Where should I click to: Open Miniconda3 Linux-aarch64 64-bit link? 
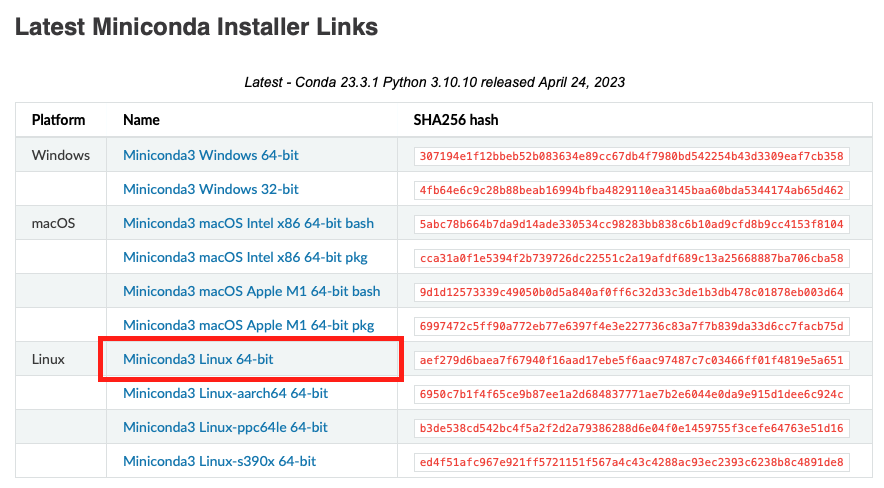[x=226, y=393]
